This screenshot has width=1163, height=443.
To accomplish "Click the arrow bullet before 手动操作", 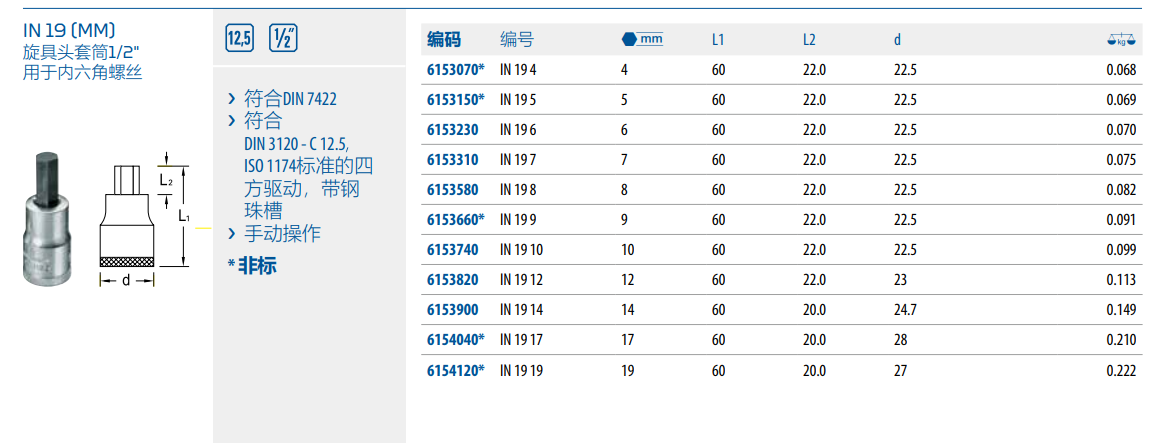I will [x=232, y=234].
